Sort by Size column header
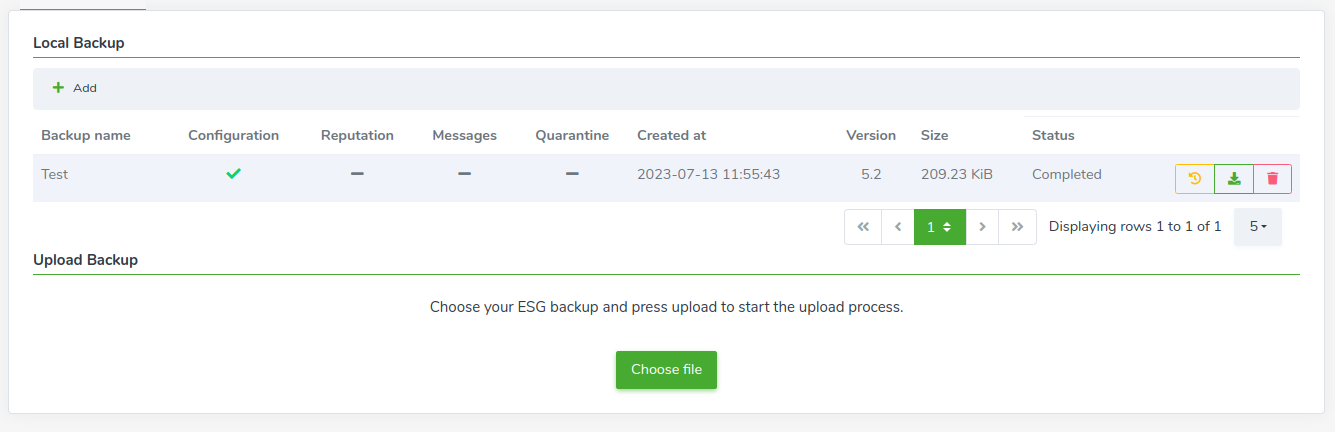1335x432 pixels. coord(935,135)
